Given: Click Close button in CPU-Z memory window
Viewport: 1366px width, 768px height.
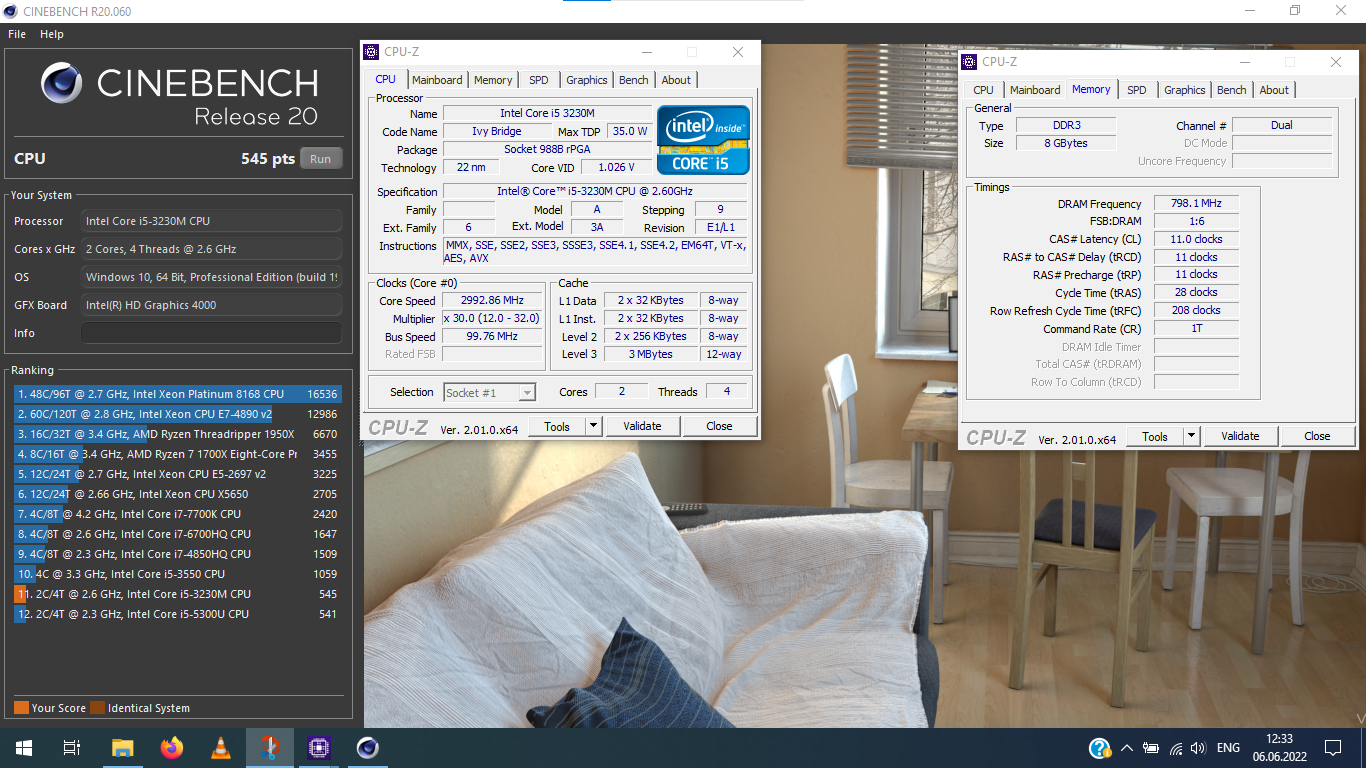Looking at the screenshot, I should 1317,436.
